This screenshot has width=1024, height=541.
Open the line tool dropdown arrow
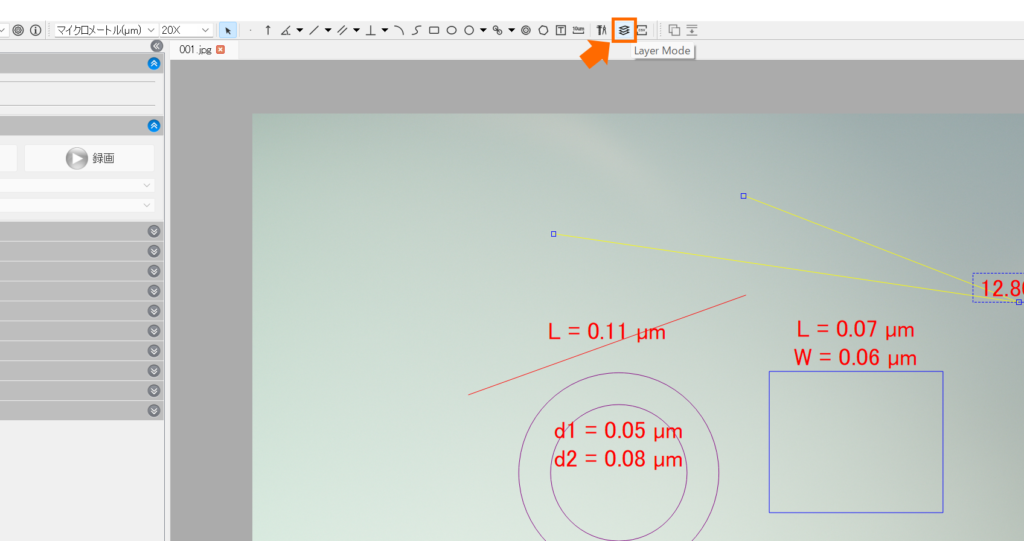click(x=328, y=30)
